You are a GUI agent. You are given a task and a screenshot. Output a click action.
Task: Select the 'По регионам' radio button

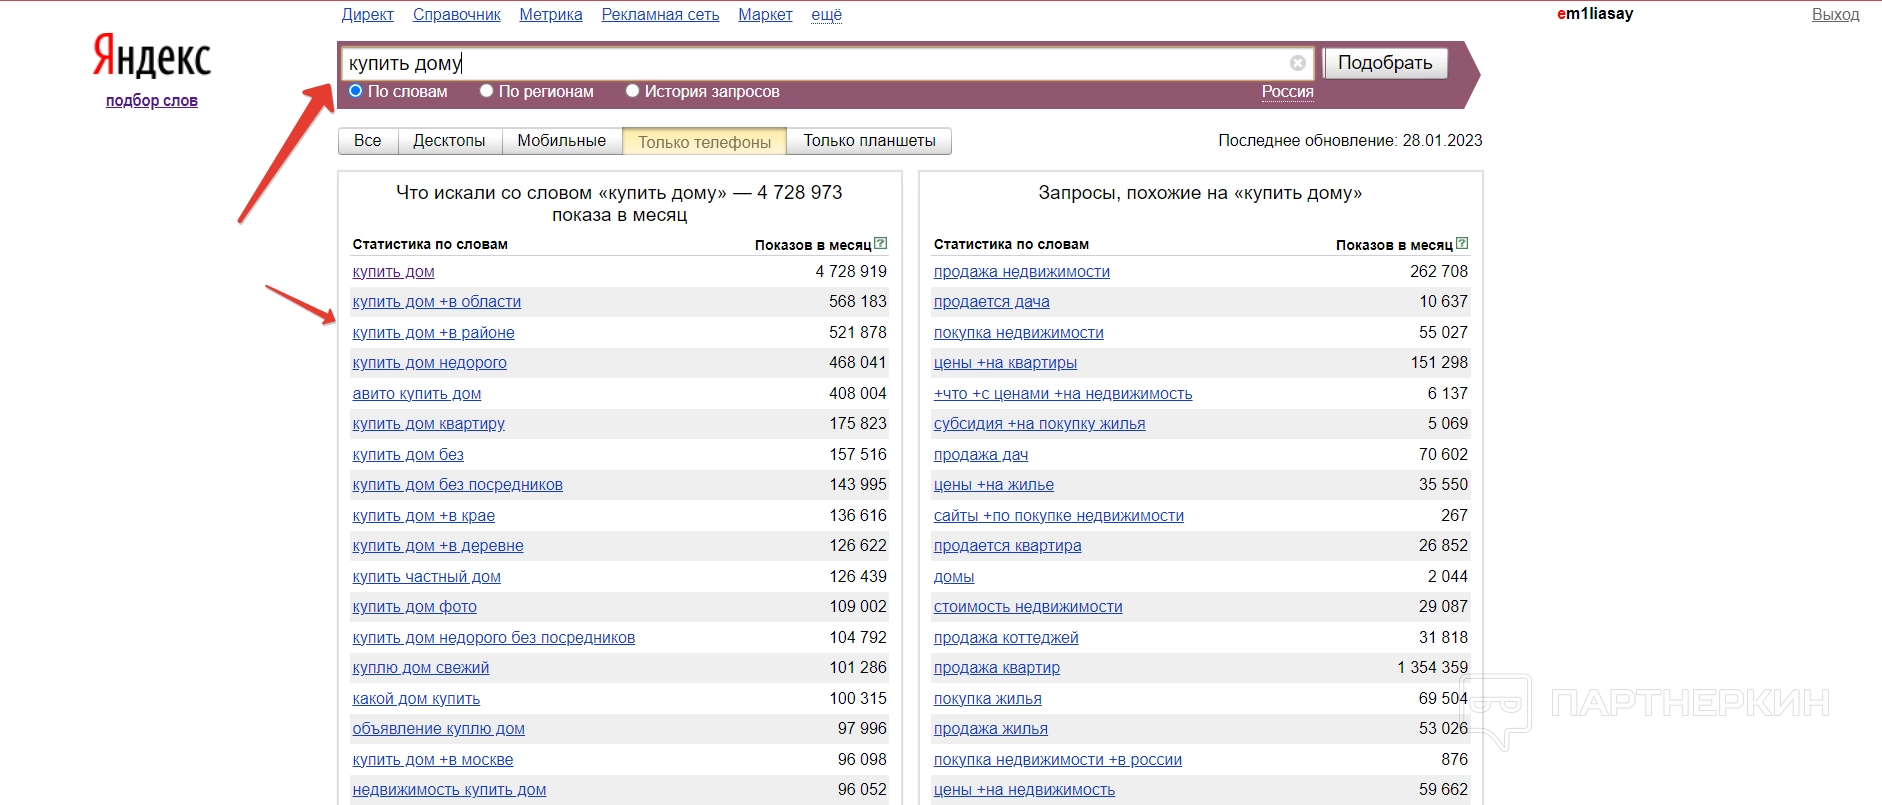[487, 91]
